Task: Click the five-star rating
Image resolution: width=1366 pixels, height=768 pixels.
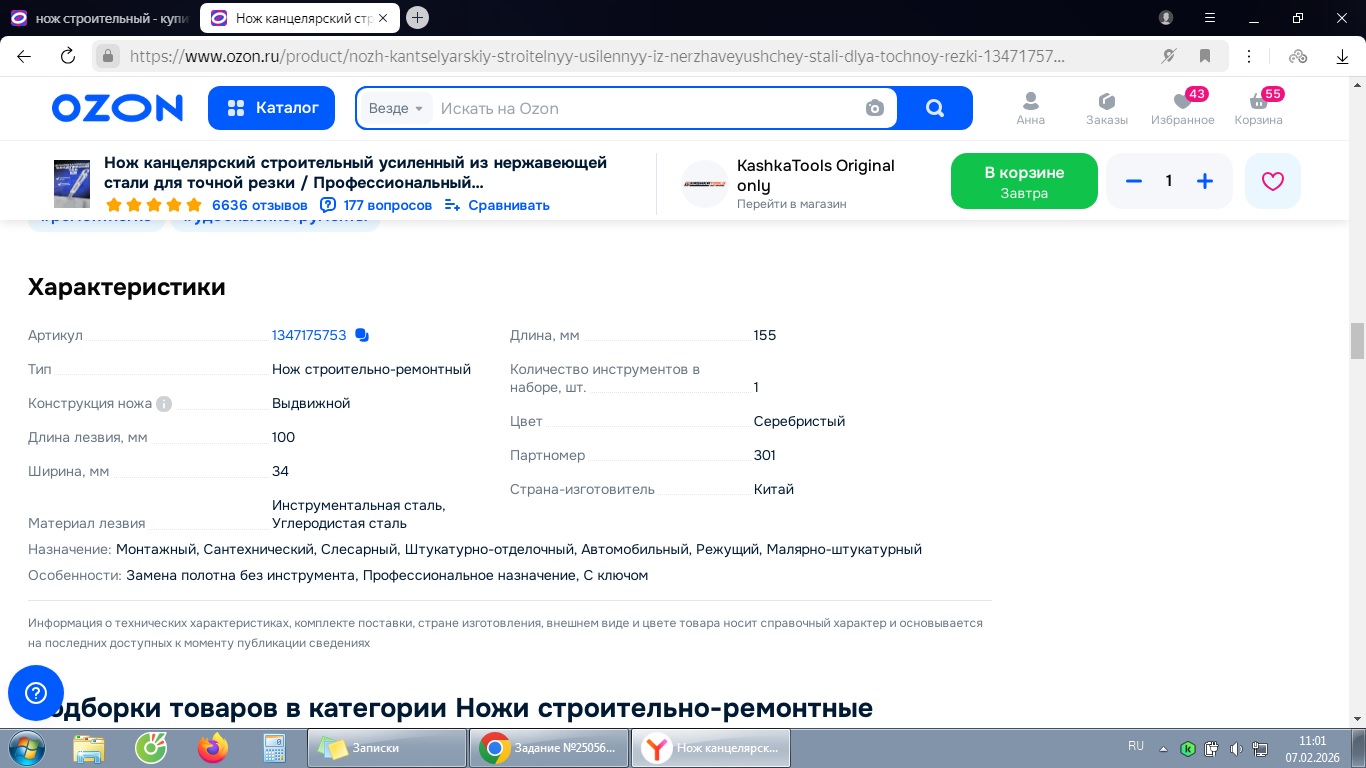Action: click(154, 205)
